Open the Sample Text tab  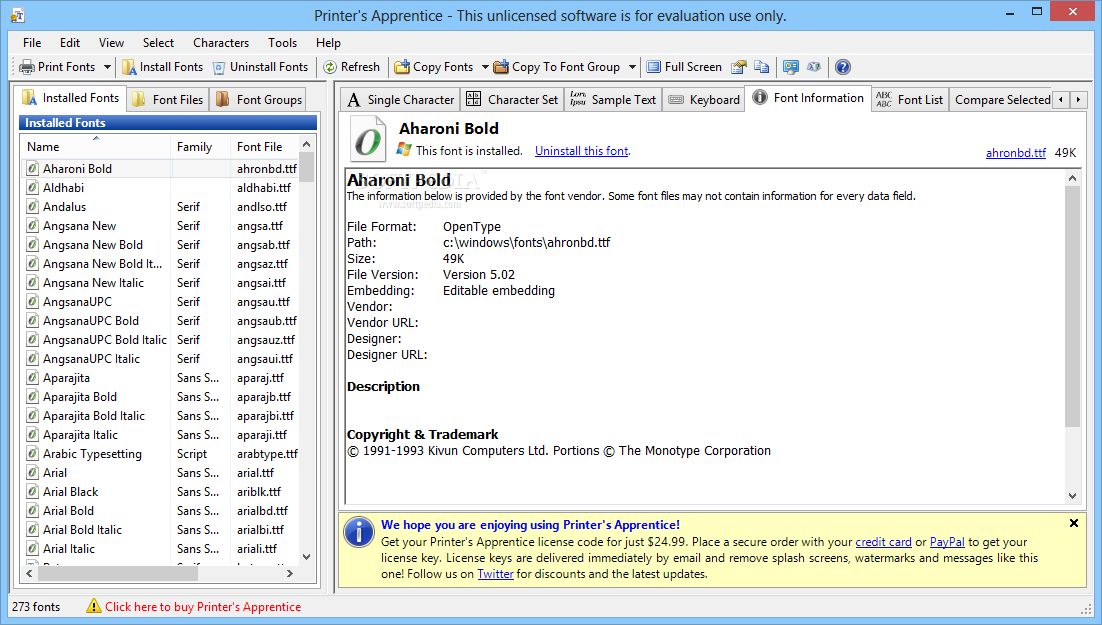[613, 100]
